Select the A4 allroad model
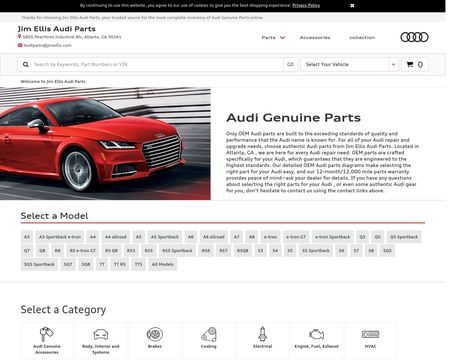 [116, 237]
